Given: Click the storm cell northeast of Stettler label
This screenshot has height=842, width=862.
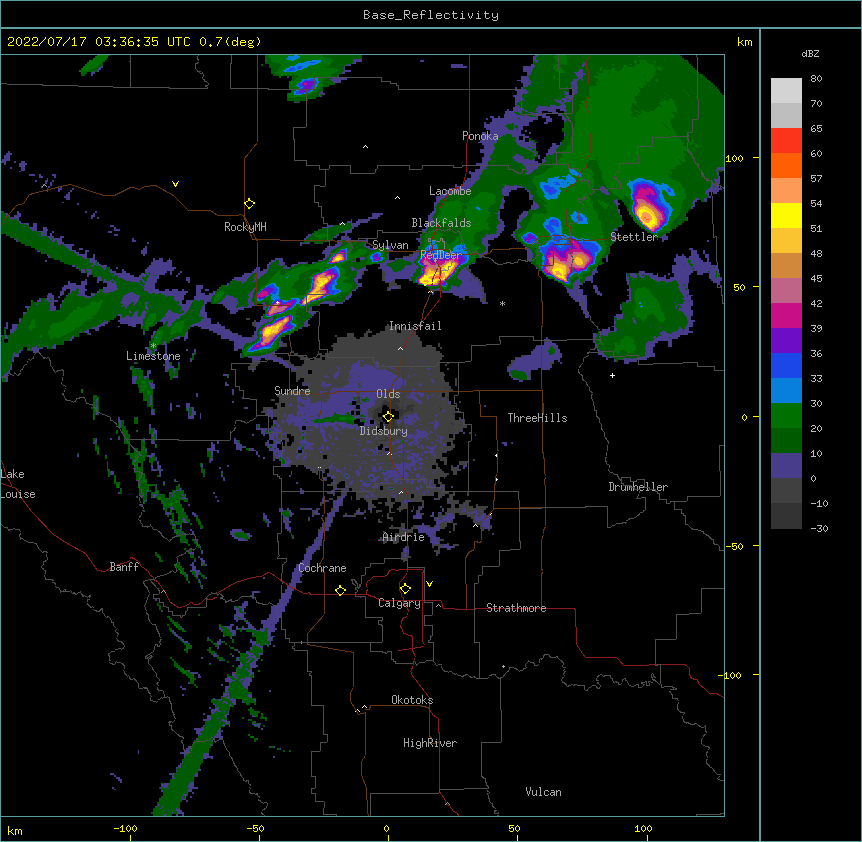Looking at the screenshot, I should point(649,206).
